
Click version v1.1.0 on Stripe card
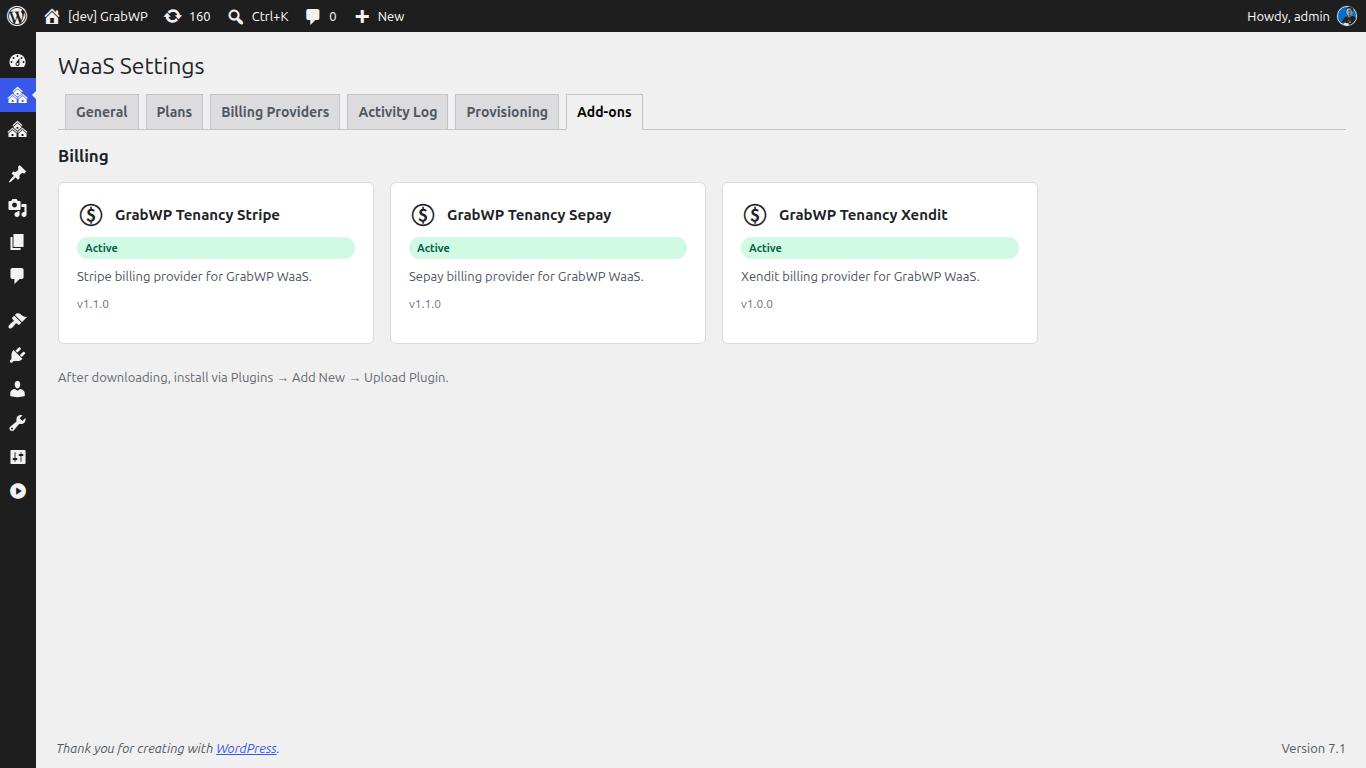(x=93, y=304)
